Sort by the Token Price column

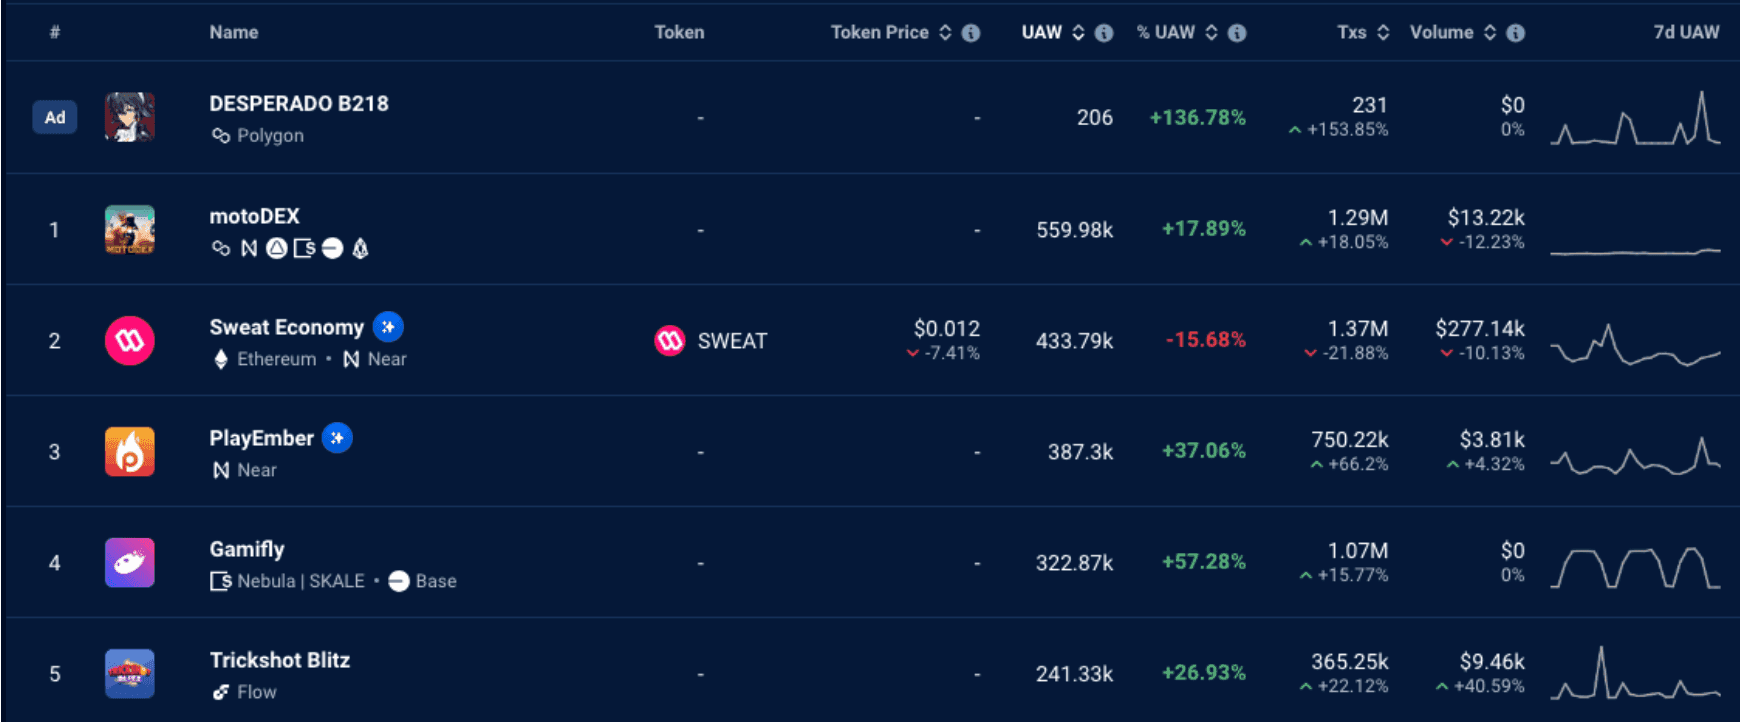pyautogui.click(x=945, y=33)
